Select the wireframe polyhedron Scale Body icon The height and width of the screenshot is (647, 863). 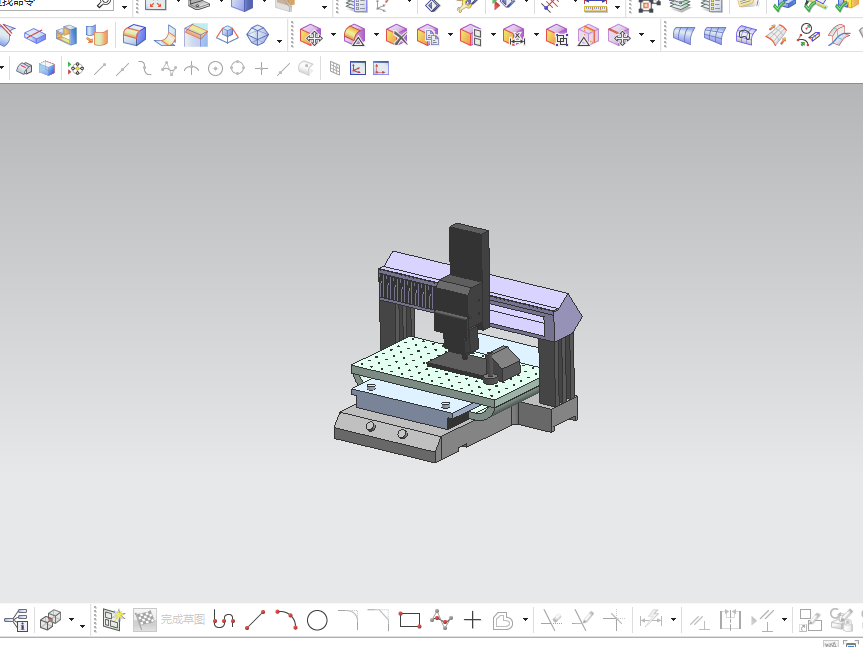point(258,36)
